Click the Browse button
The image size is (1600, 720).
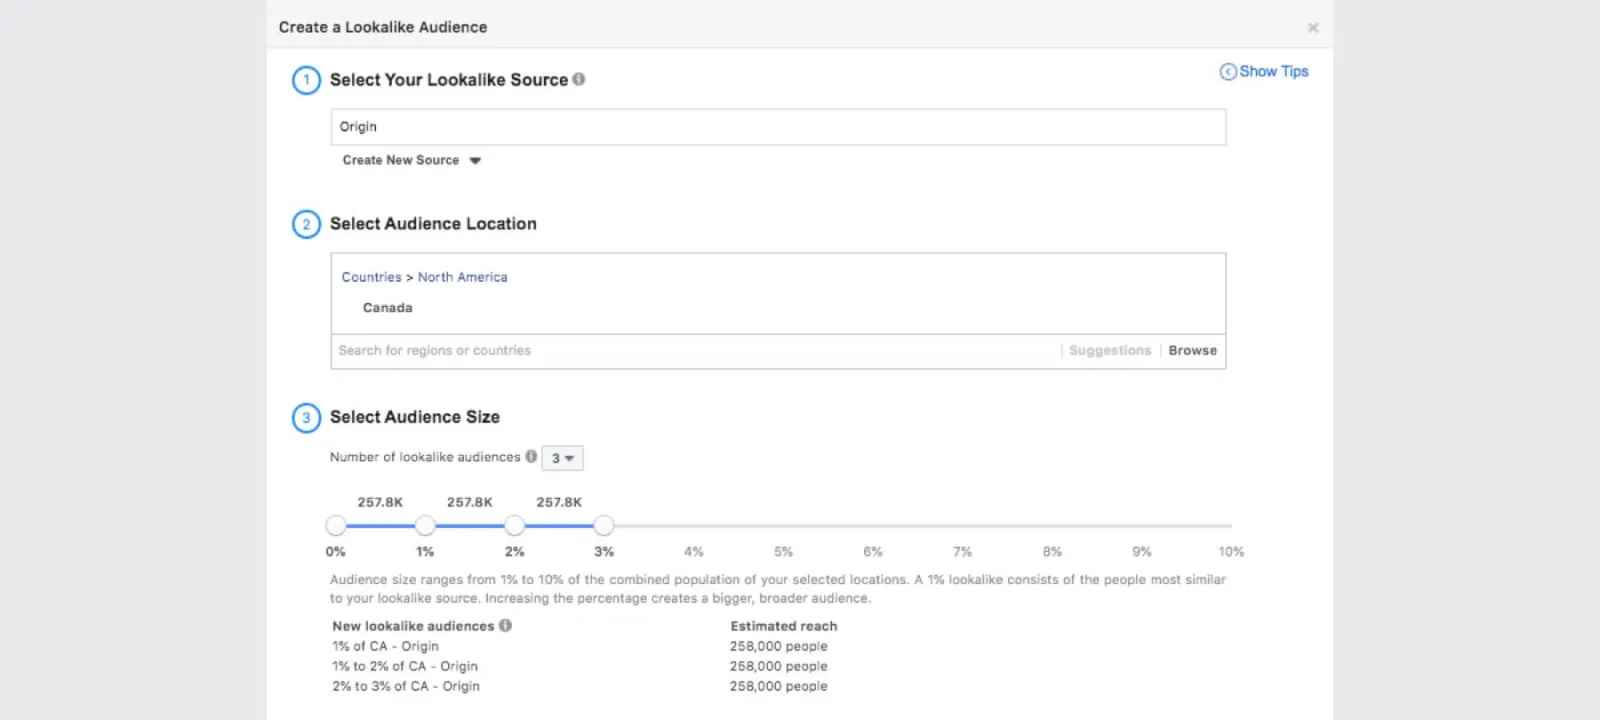pyautogui.click(x=1192, y=351)
